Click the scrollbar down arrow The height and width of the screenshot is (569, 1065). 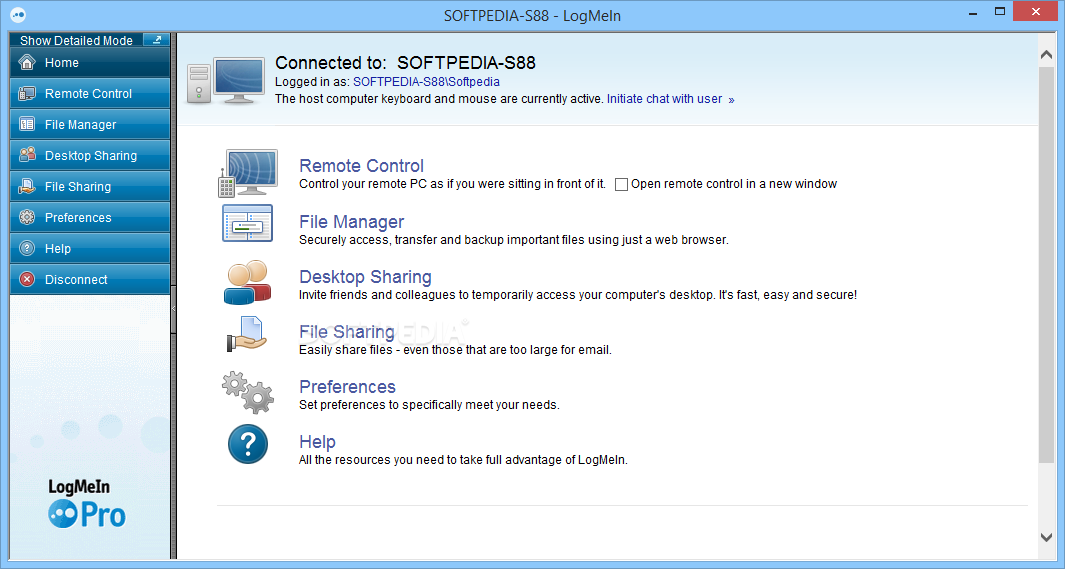click(x=1047, y=537)
